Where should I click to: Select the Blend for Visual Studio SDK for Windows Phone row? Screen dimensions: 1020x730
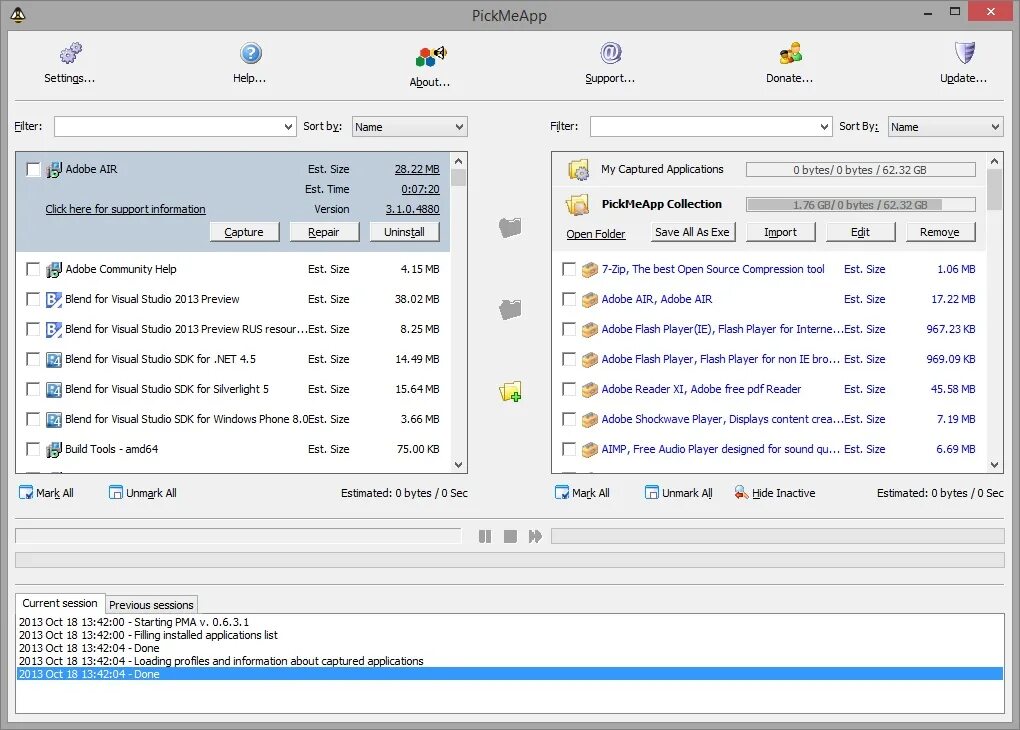234,419
